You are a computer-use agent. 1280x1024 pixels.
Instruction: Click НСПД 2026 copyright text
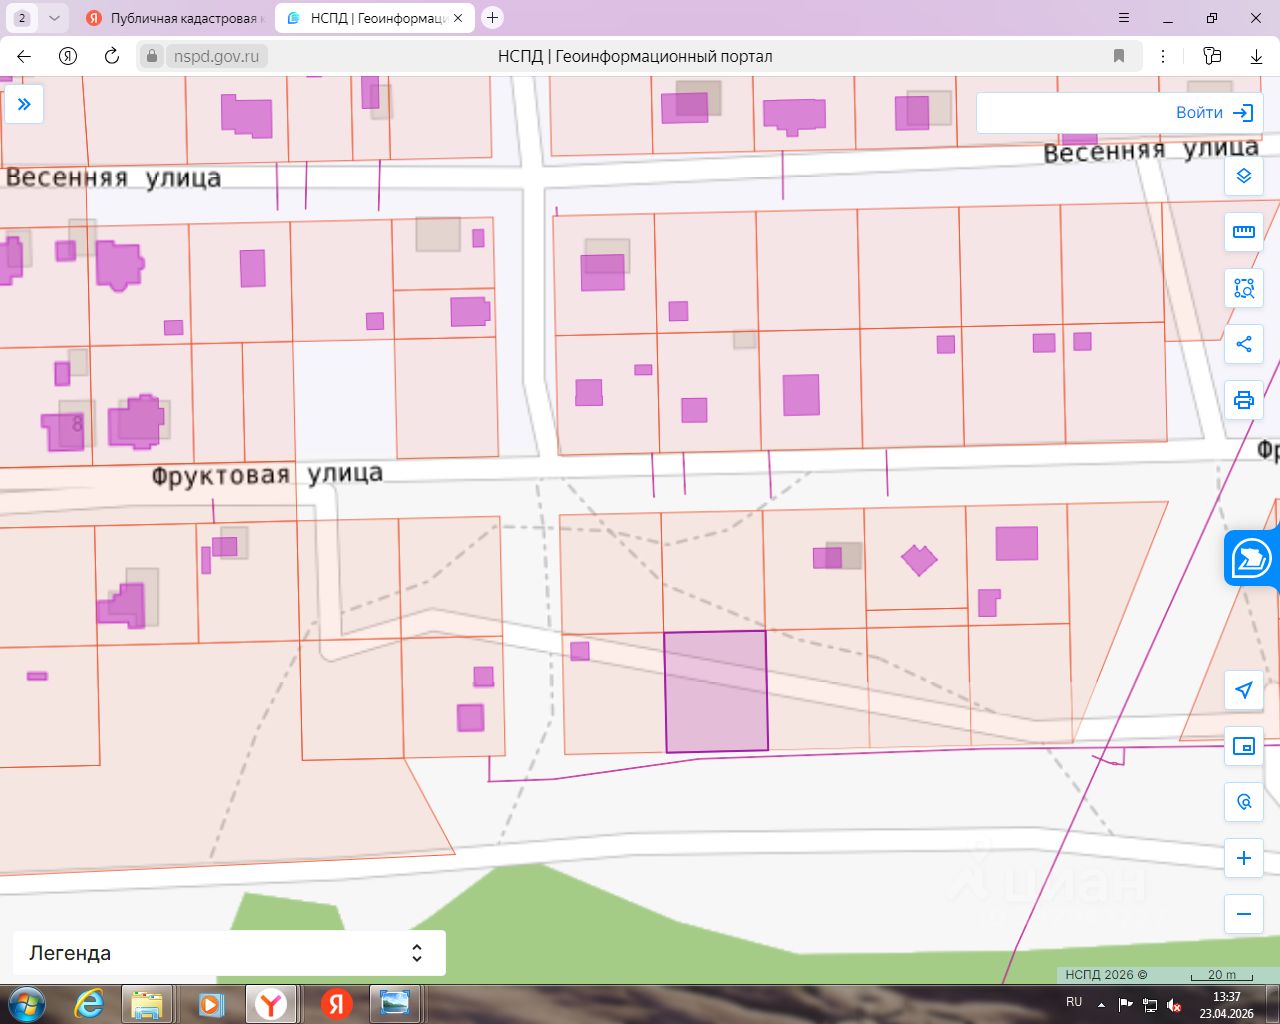[1106, 975]
